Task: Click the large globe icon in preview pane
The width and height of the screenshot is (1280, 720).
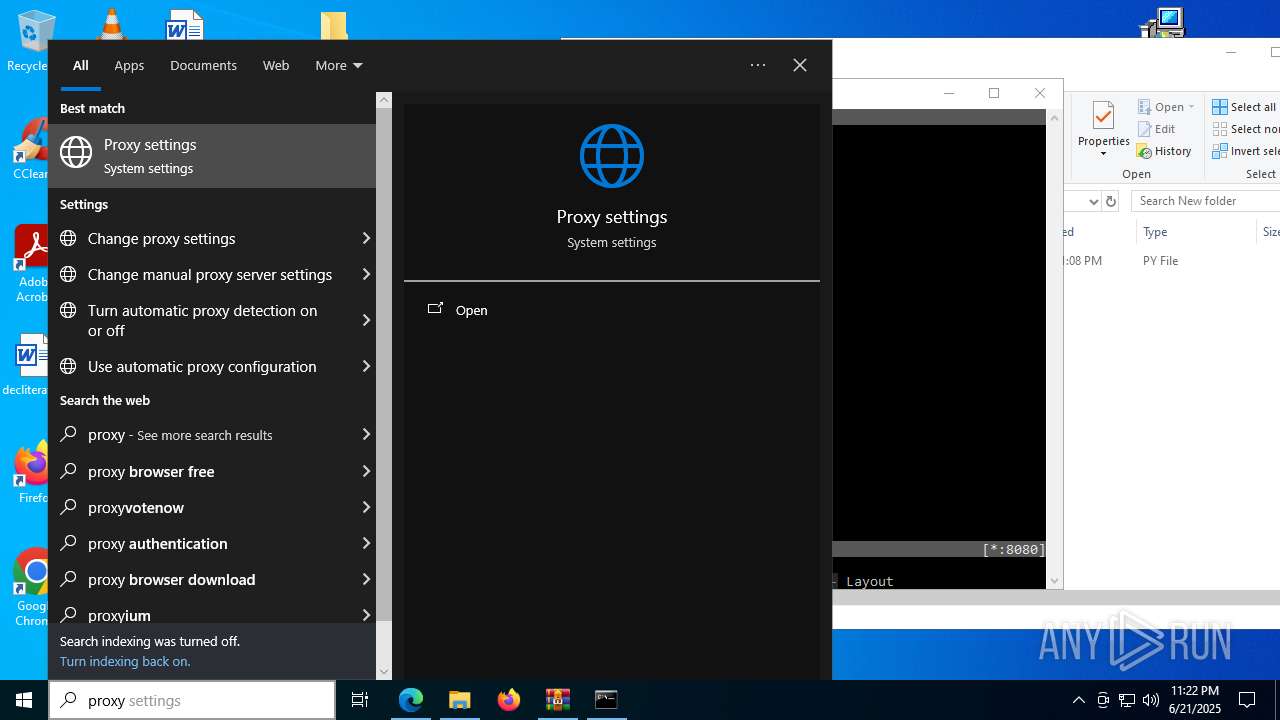Action: point(611,156)
